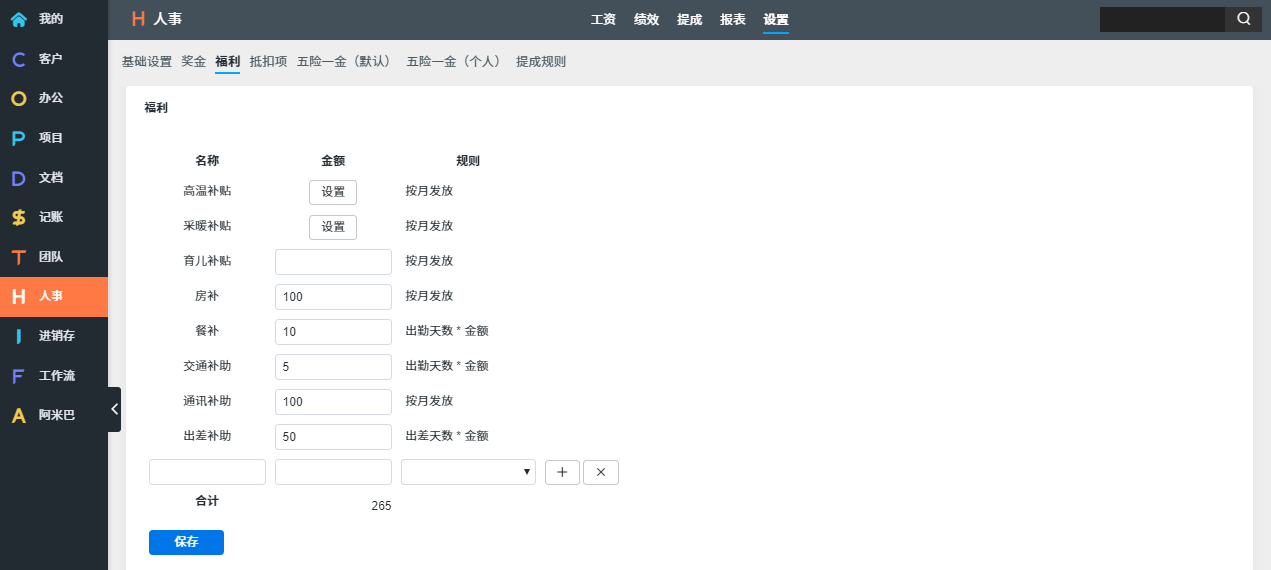Open the 项目 P icon
Viewport: 1271px width, 570px height.
(18, 138)
